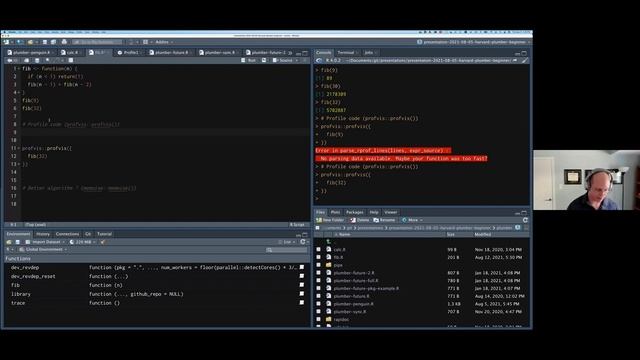640x360 pixels.
Task: Click the clear objects broom icon in Environment
Action: (x=103, y=242)
